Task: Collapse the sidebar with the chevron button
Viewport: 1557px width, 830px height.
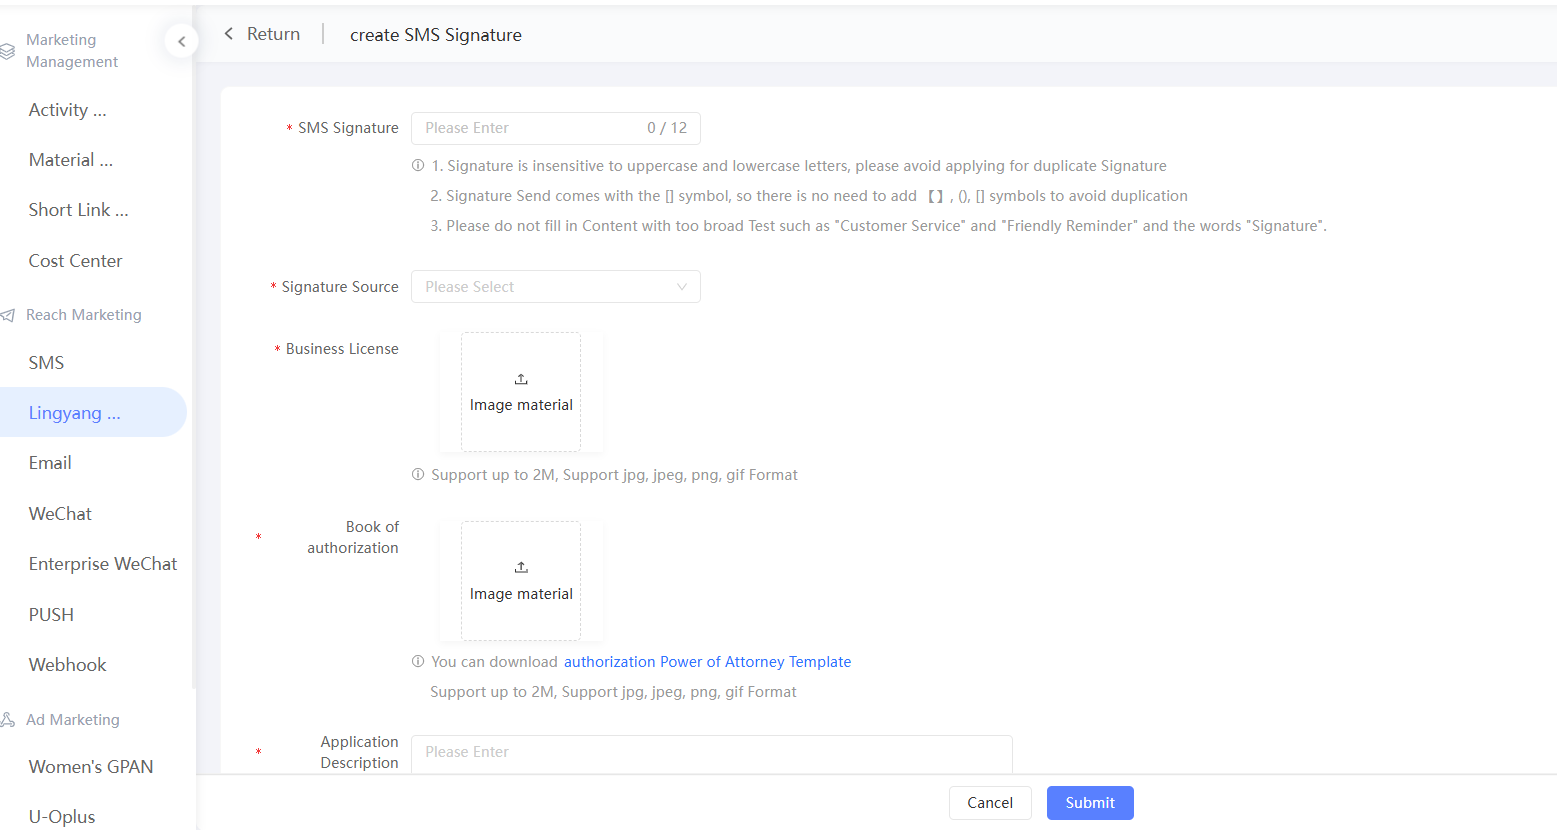Action: 181,41
